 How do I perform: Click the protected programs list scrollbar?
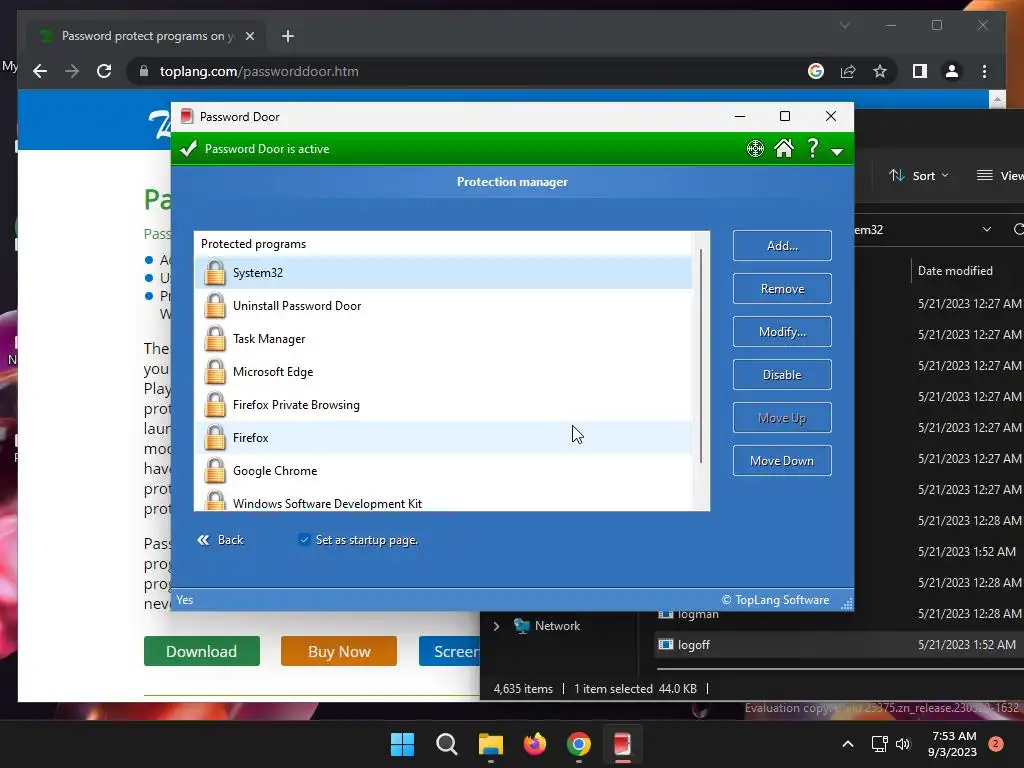(x=701, y=356)
